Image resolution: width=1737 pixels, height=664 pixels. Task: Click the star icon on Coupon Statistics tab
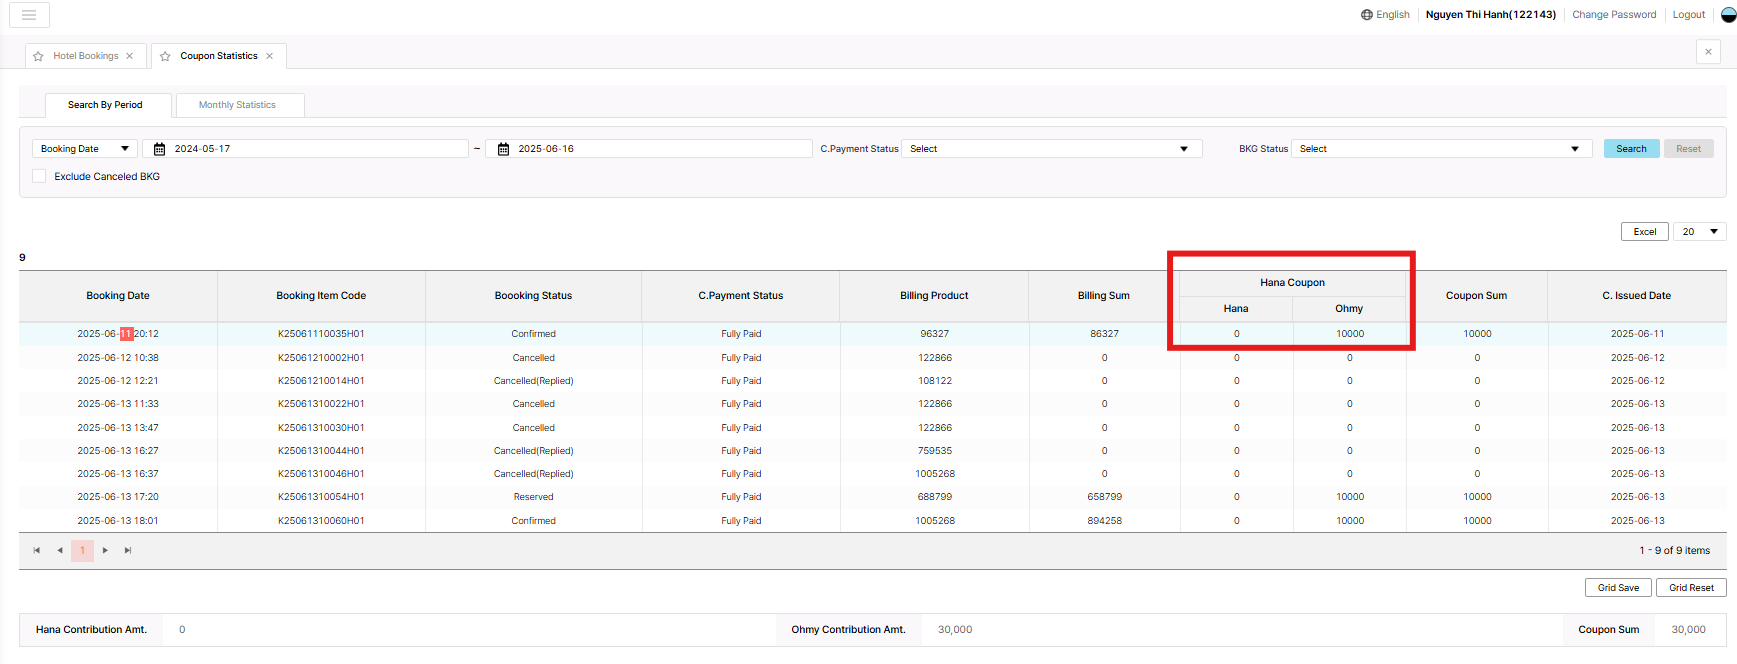point(166,56)
